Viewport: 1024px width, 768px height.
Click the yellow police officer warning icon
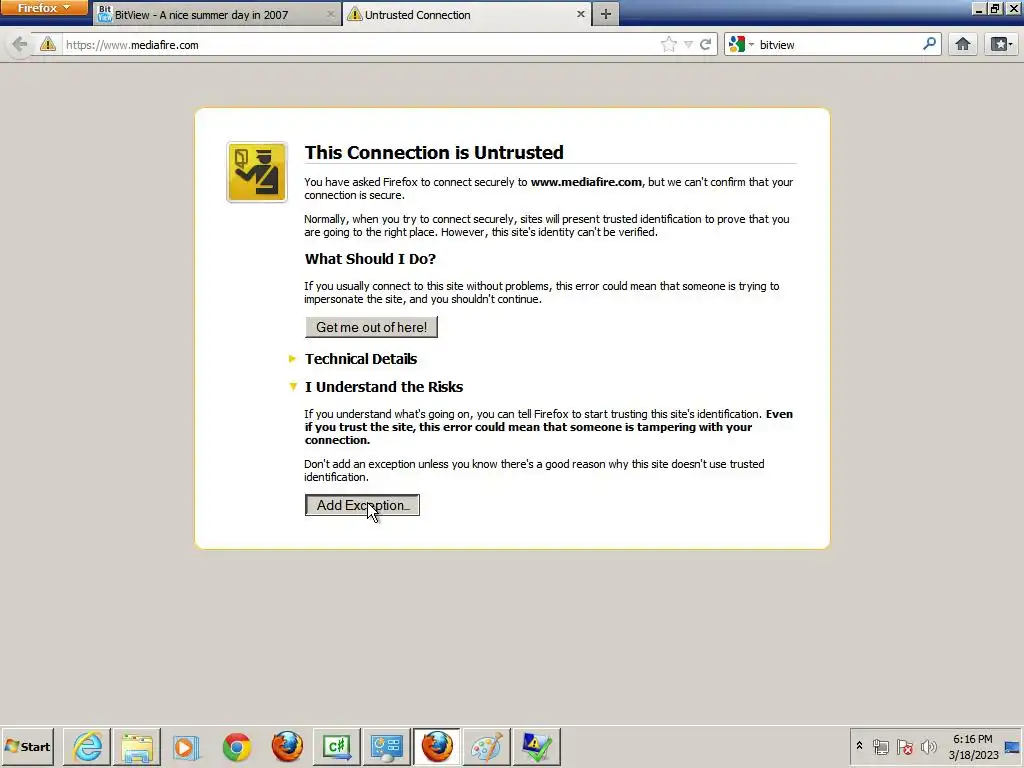(257, 172)
